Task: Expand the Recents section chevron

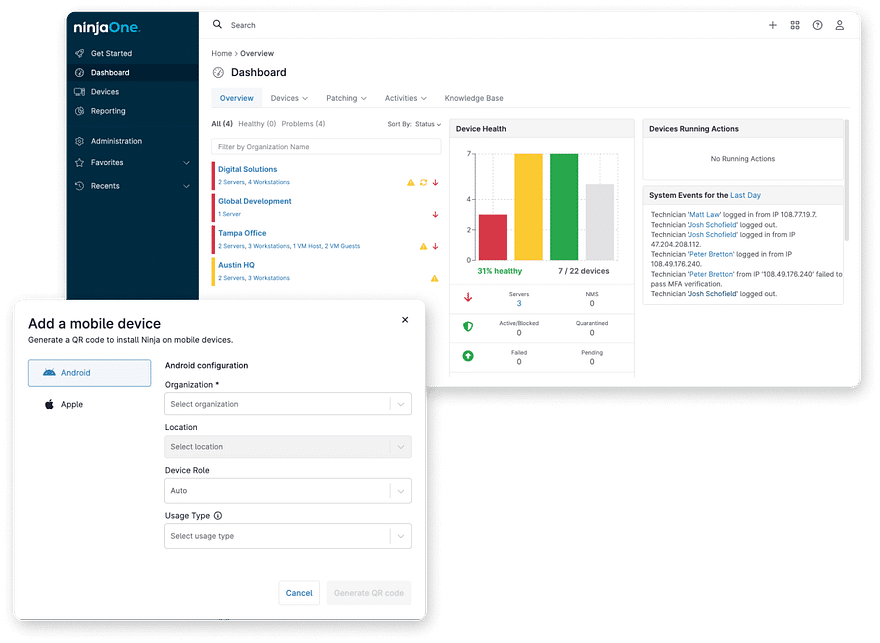Action: click(186, 186)
